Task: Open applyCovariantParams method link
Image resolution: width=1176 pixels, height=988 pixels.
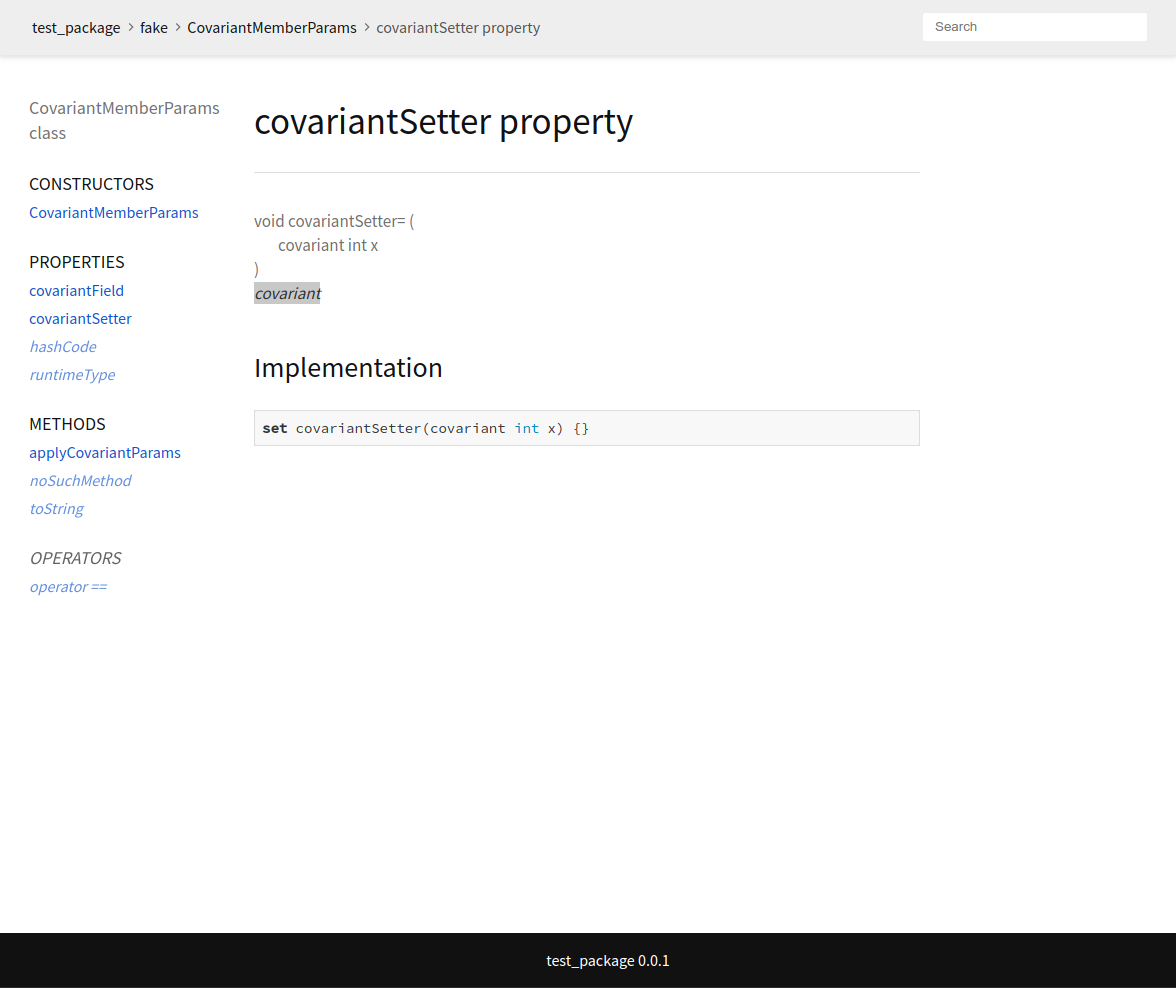Action: click(105, 453)
